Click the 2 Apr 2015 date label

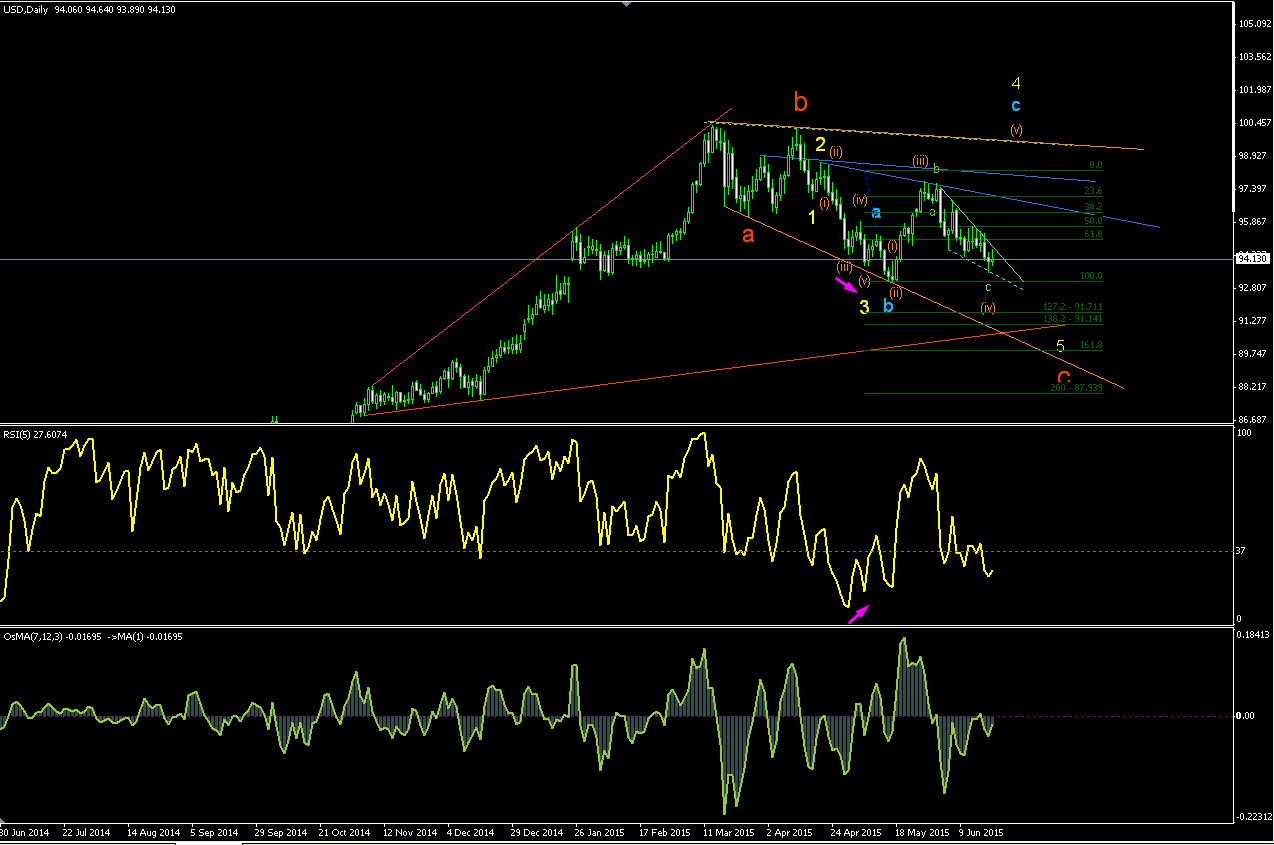point(791,832)
